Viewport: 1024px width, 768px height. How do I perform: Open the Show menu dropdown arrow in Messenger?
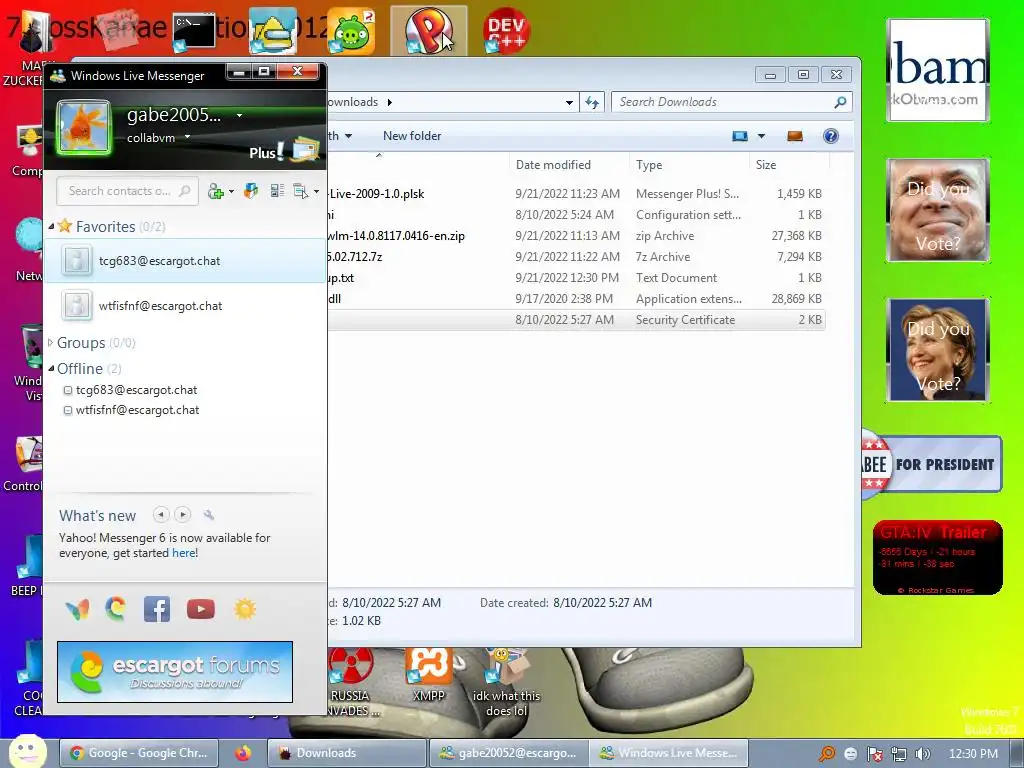pyautogui.click(x=316, y=191)
